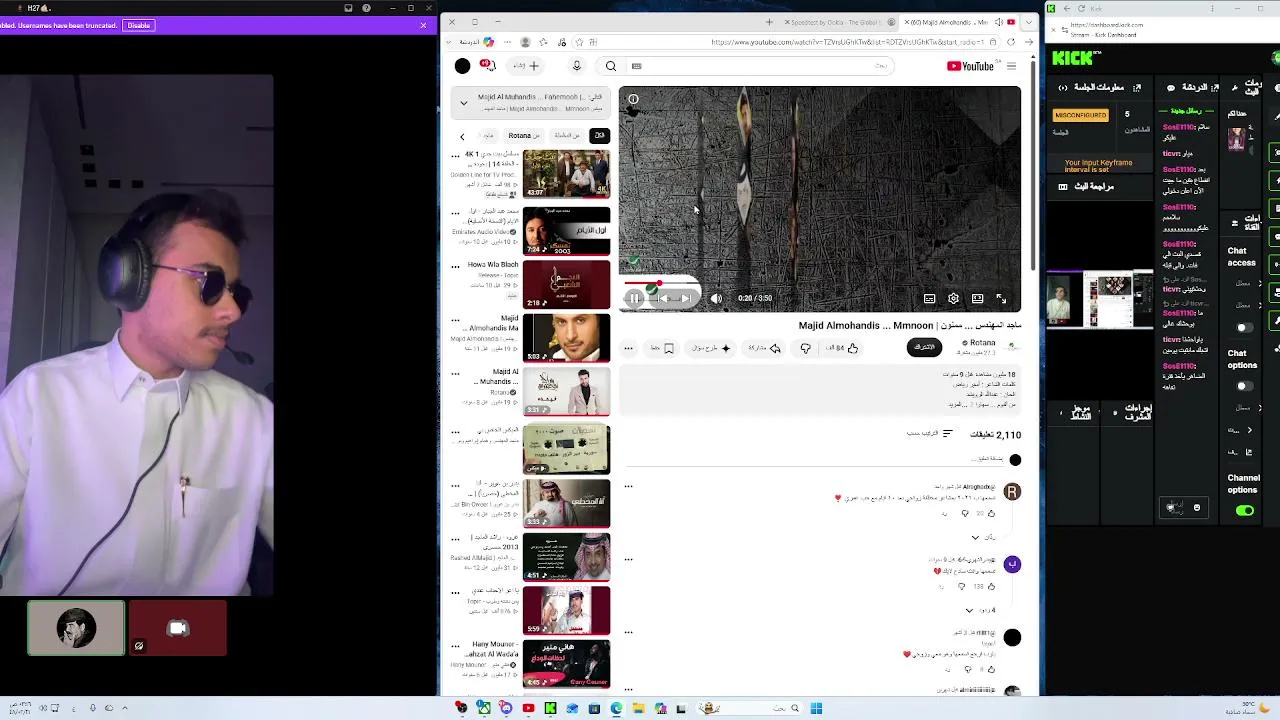
Task: Open Windows Start menu on taskbar
Action: point(816,709)
